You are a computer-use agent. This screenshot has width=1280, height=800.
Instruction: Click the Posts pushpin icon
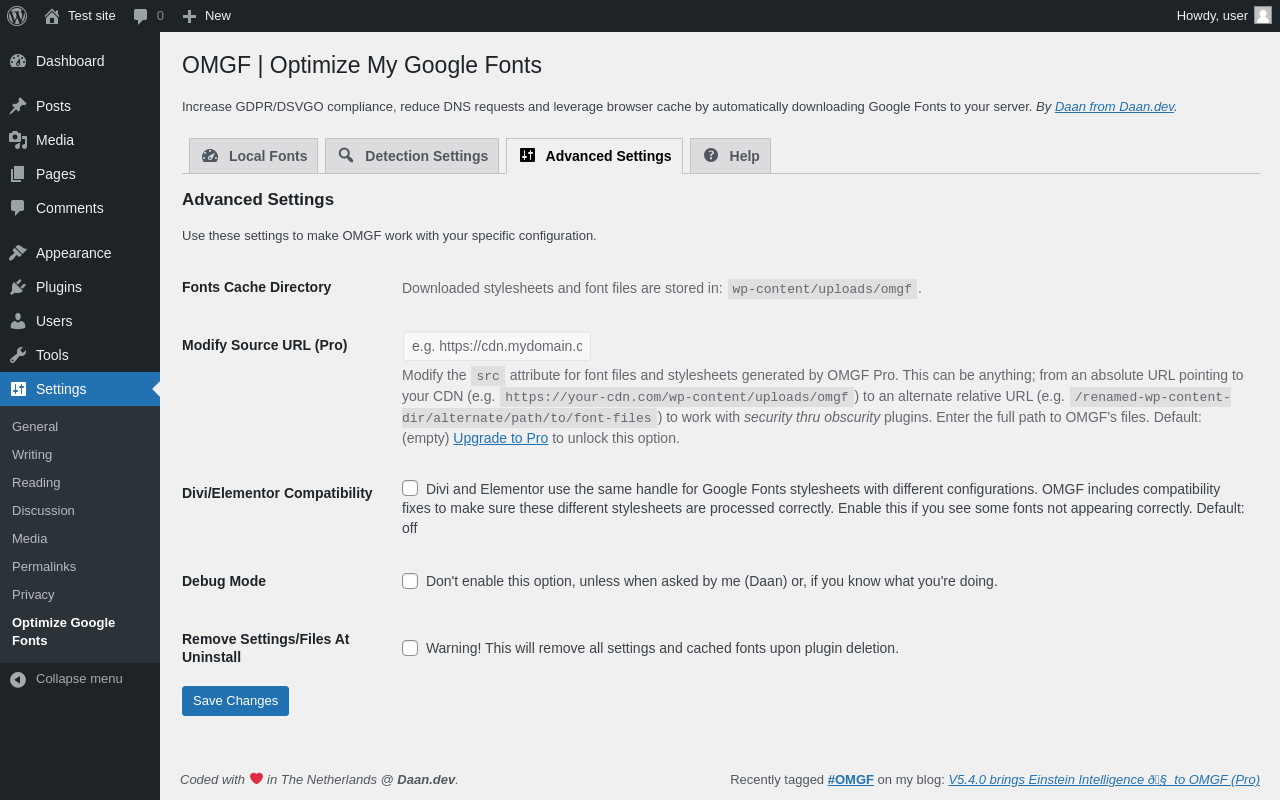pos(18,106)
